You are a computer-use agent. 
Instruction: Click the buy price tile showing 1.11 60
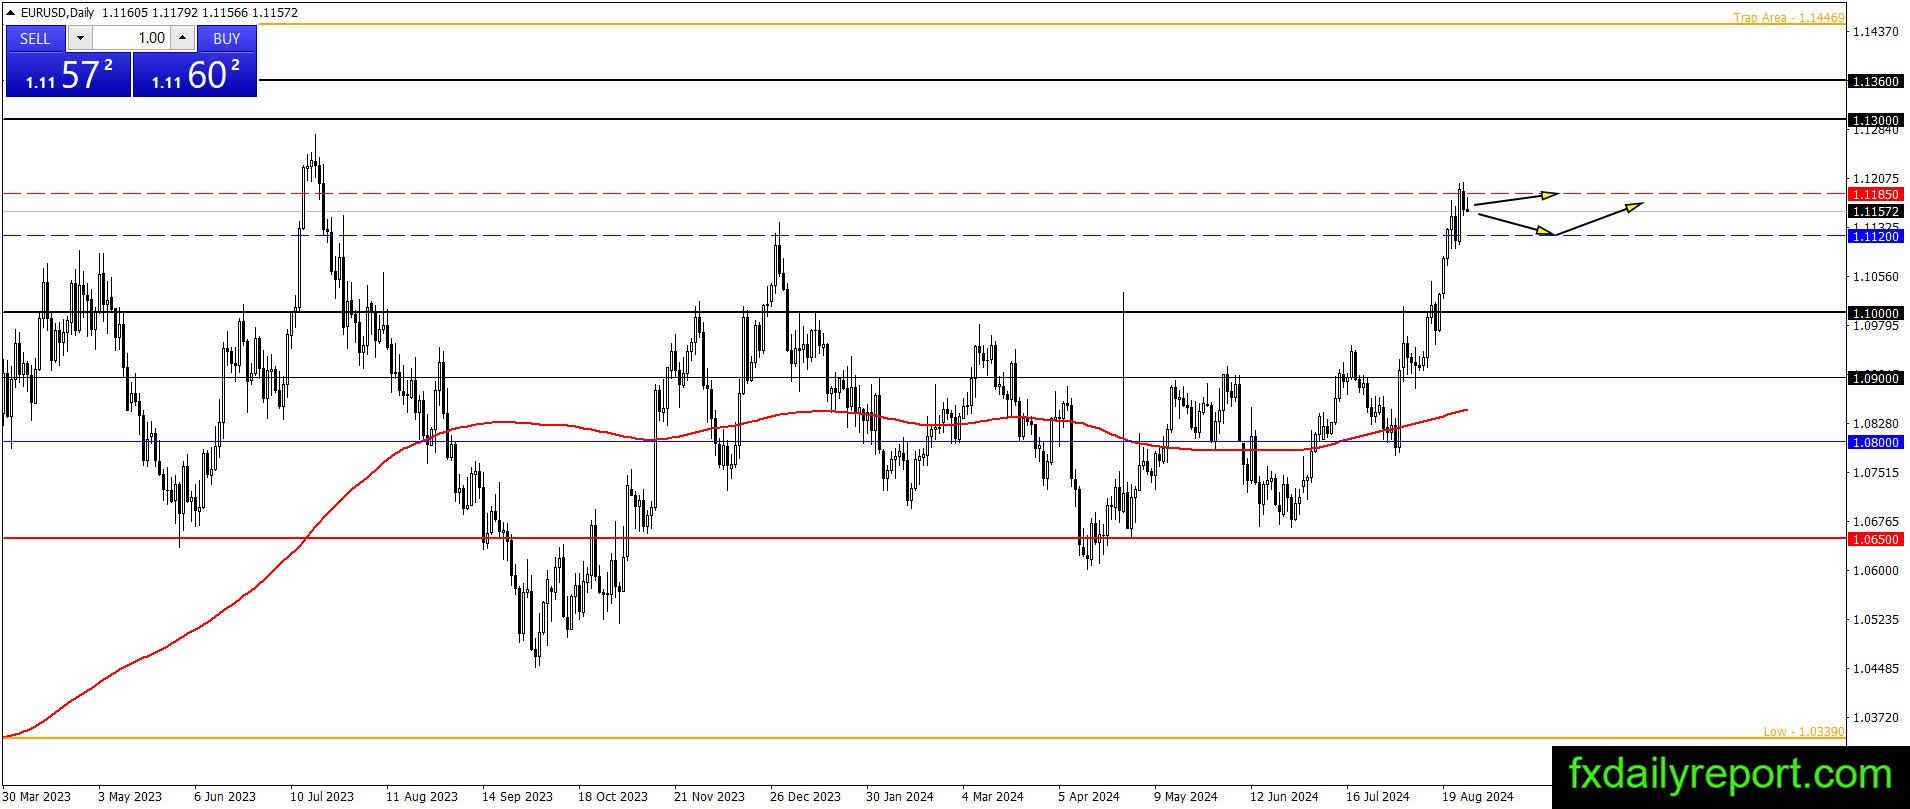[195, 75]
